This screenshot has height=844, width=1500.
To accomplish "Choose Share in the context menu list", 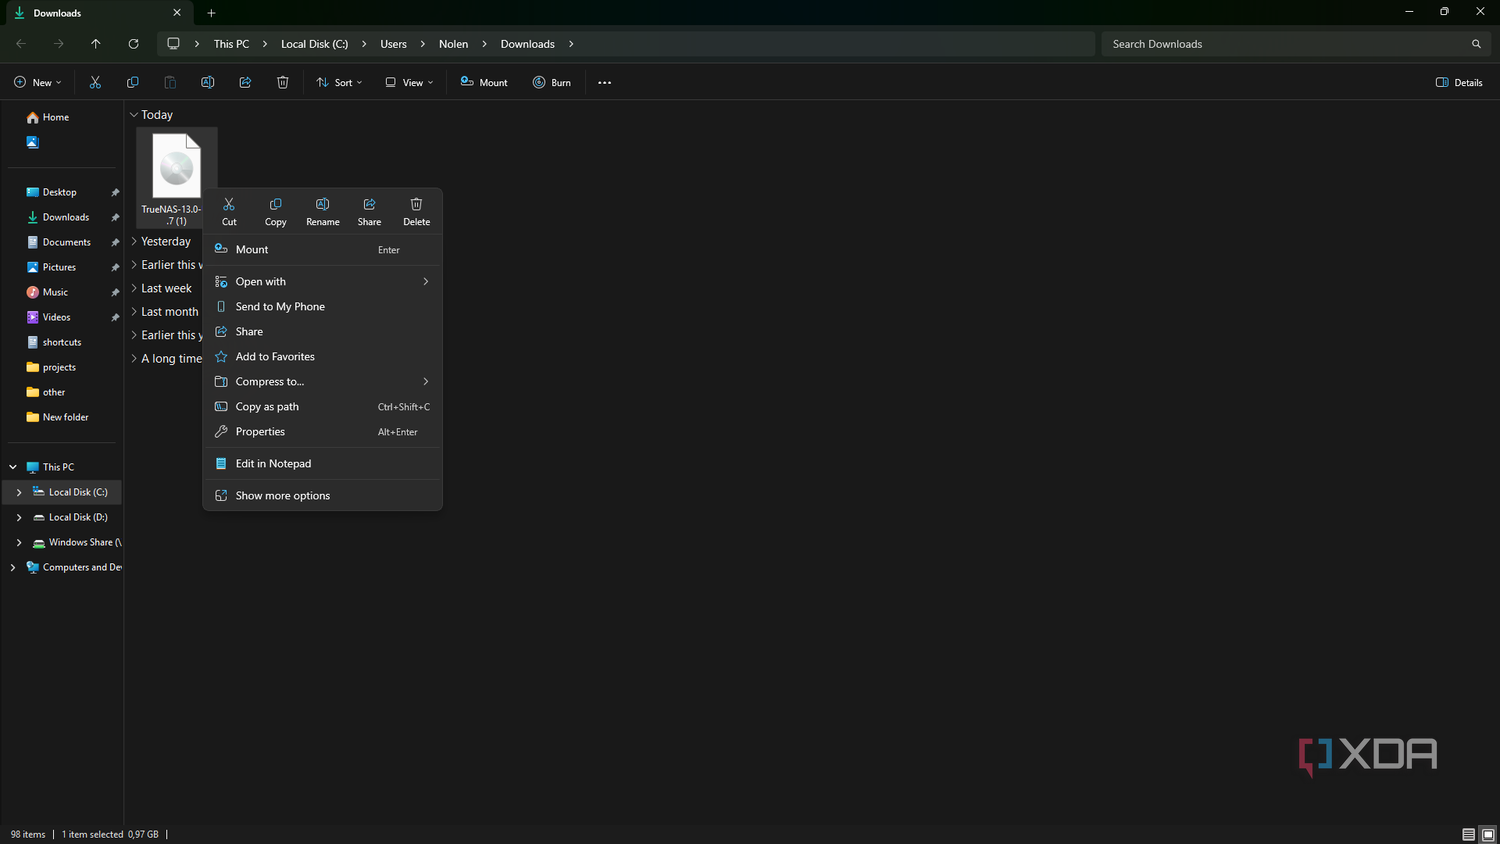I will pos(323,332).
